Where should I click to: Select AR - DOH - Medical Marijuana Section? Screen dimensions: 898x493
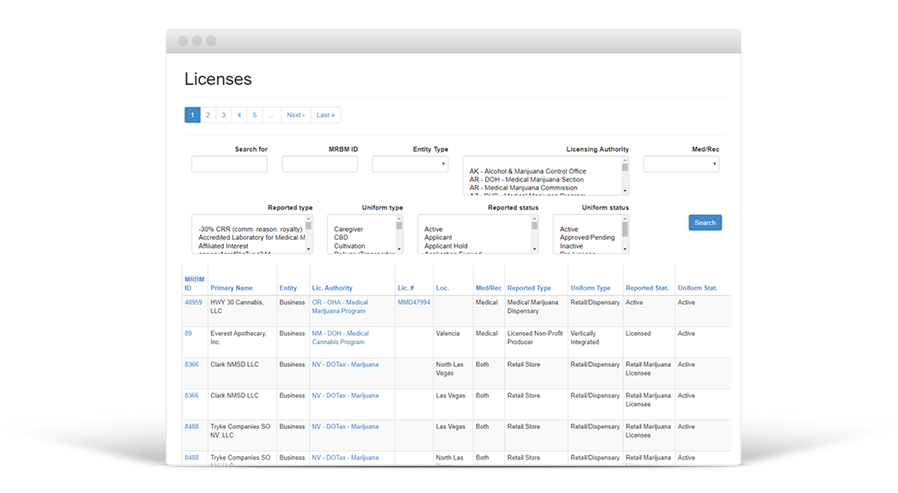tap(526, 179)
